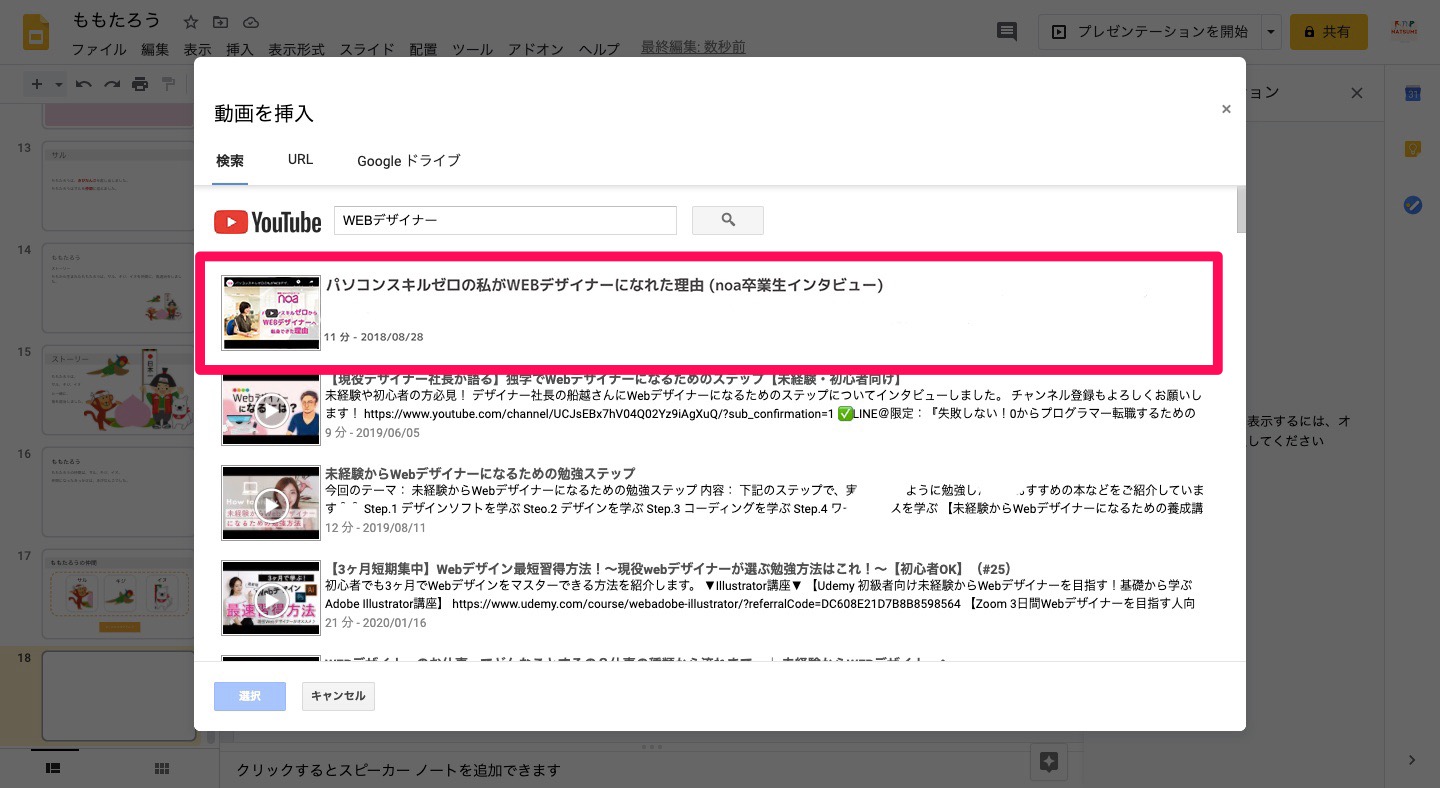
Task: Open the スライド menu
Action: (x=366, y=49)
